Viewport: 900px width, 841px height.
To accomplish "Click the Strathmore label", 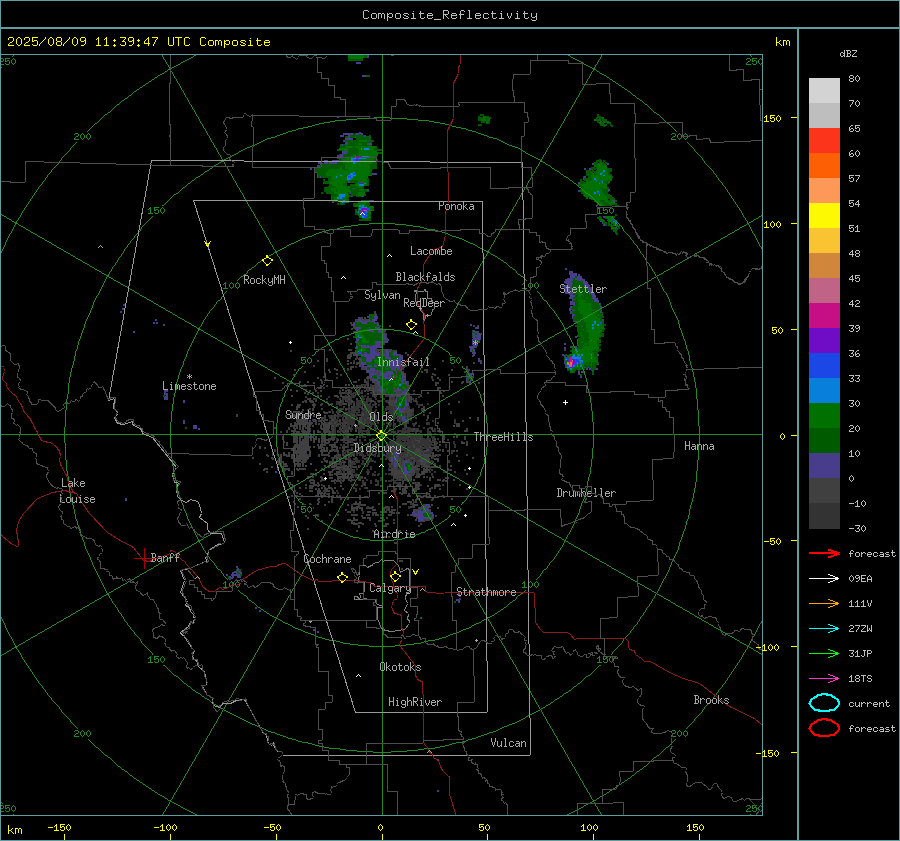I will 486,592.
